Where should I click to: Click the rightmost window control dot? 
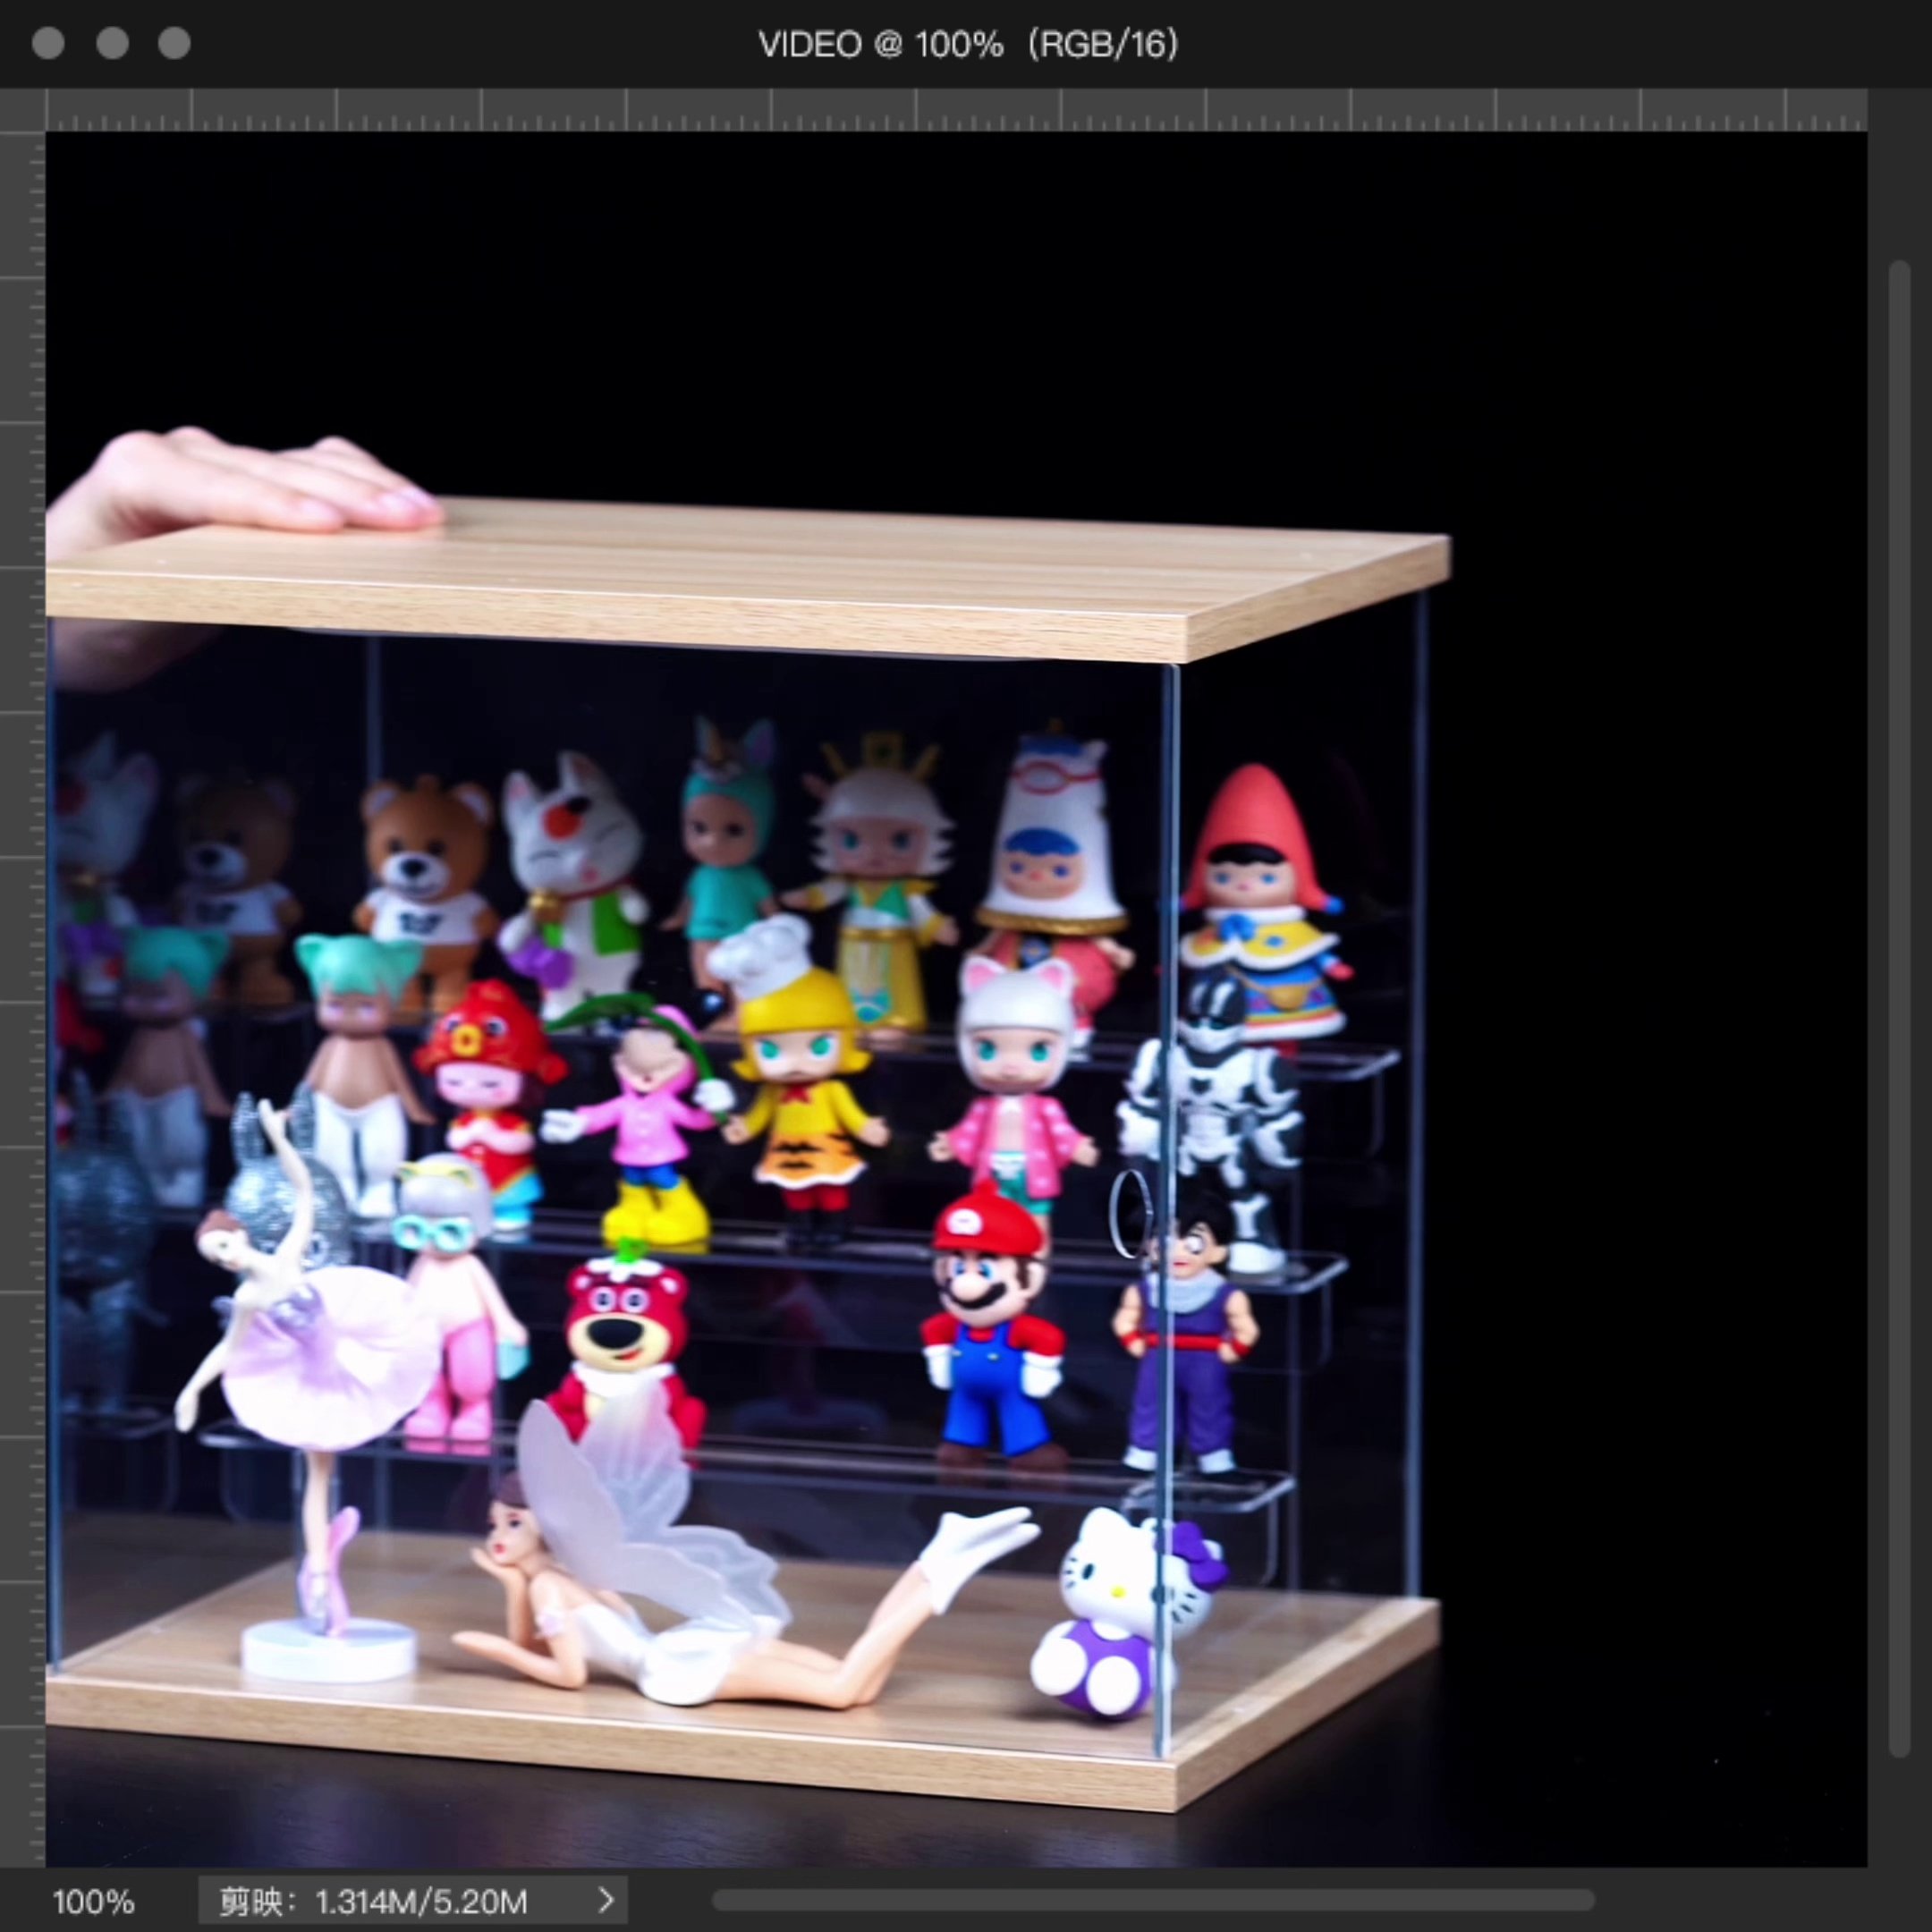174,44
